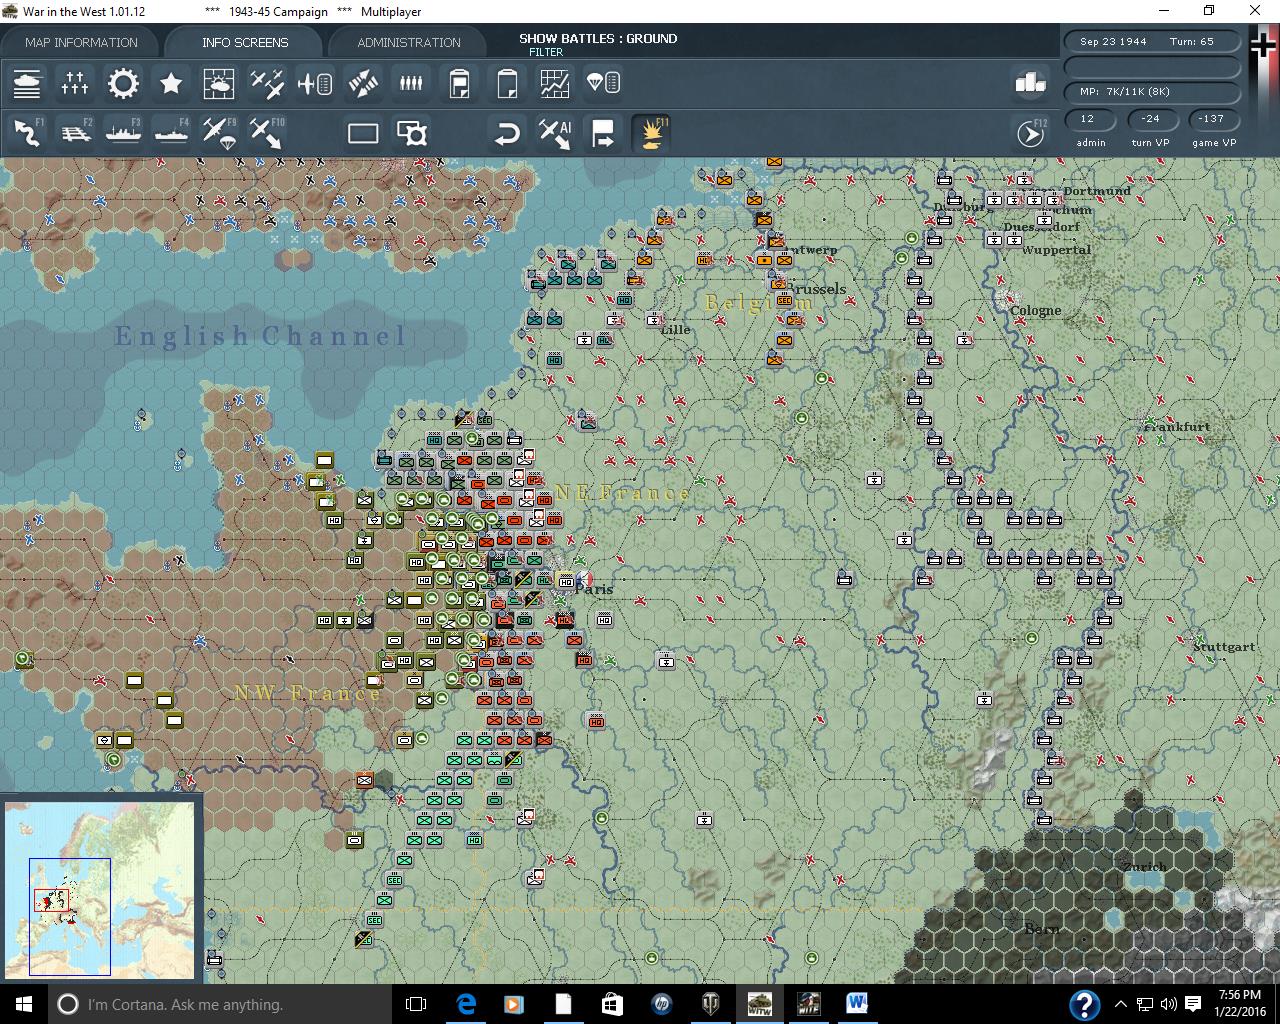Viewport: 1280px width, 1024px height.
Task: Click the undo move arrow icon
Action: 507,133
